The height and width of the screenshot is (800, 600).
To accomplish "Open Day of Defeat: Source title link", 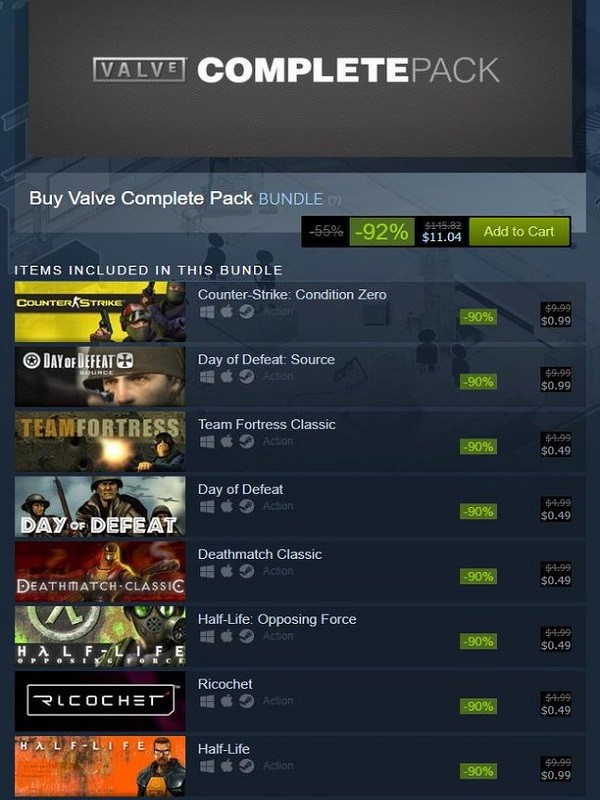I will pyautogui.click(x=266, y=359).
